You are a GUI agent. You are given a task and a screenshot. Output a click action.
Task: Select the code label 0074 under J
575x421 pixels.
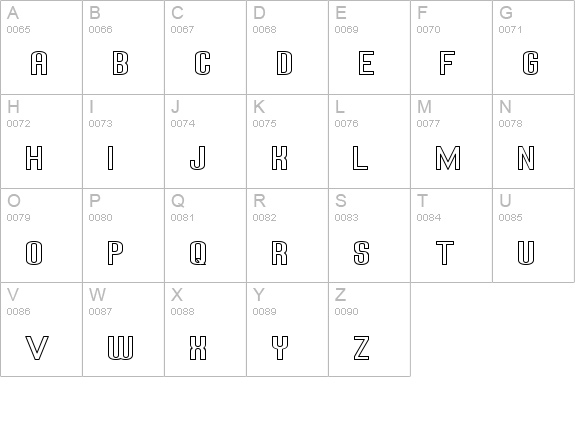pos(183,124)
